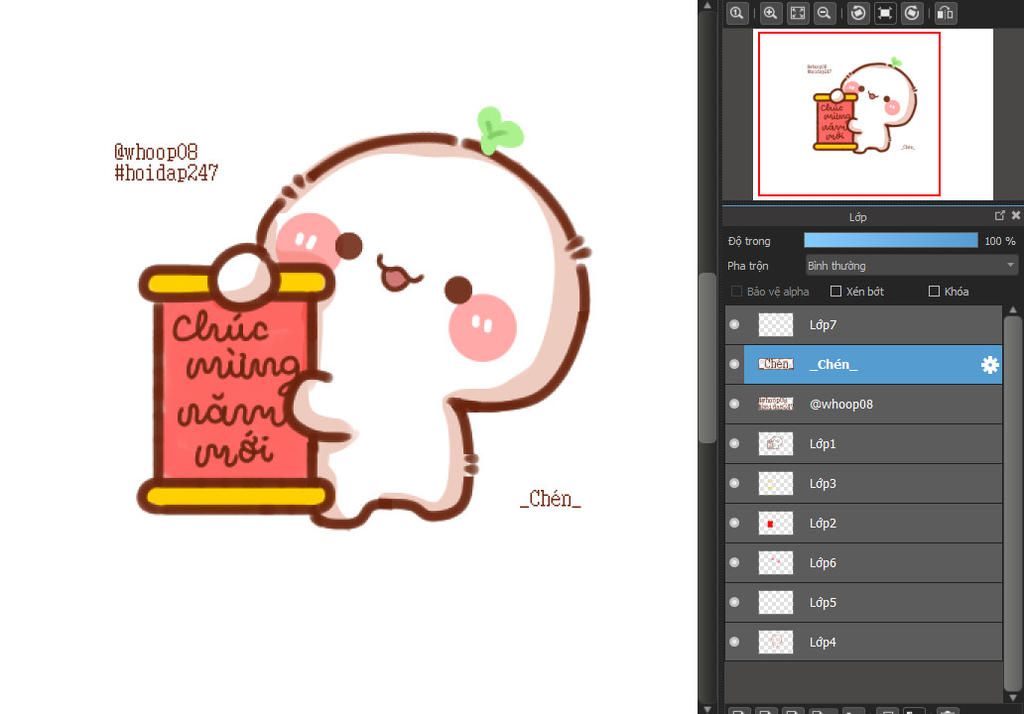Reset canvas rotation icon
This screenshot has width=1024, height=714.
click(x=885, y=13)
